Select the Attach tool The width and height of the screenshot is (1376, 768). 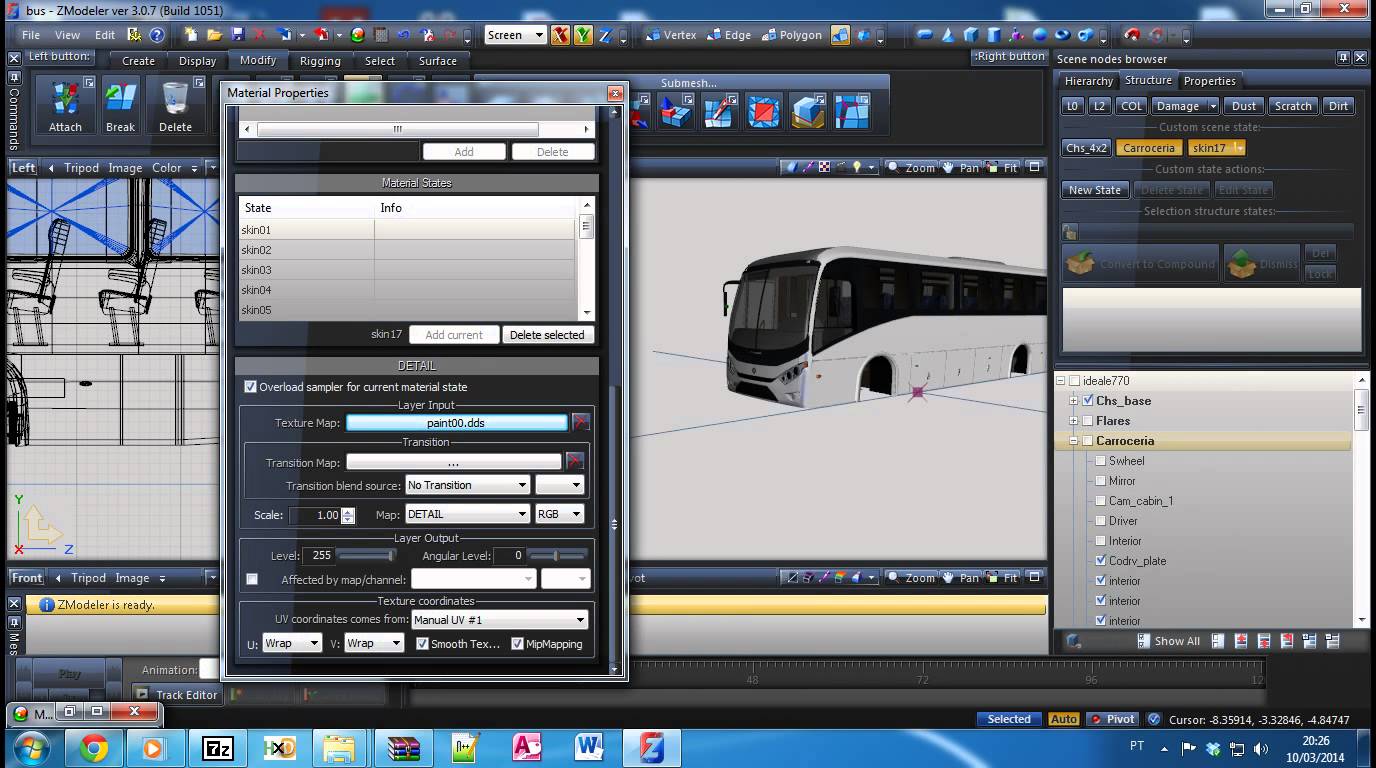(66, 105)
